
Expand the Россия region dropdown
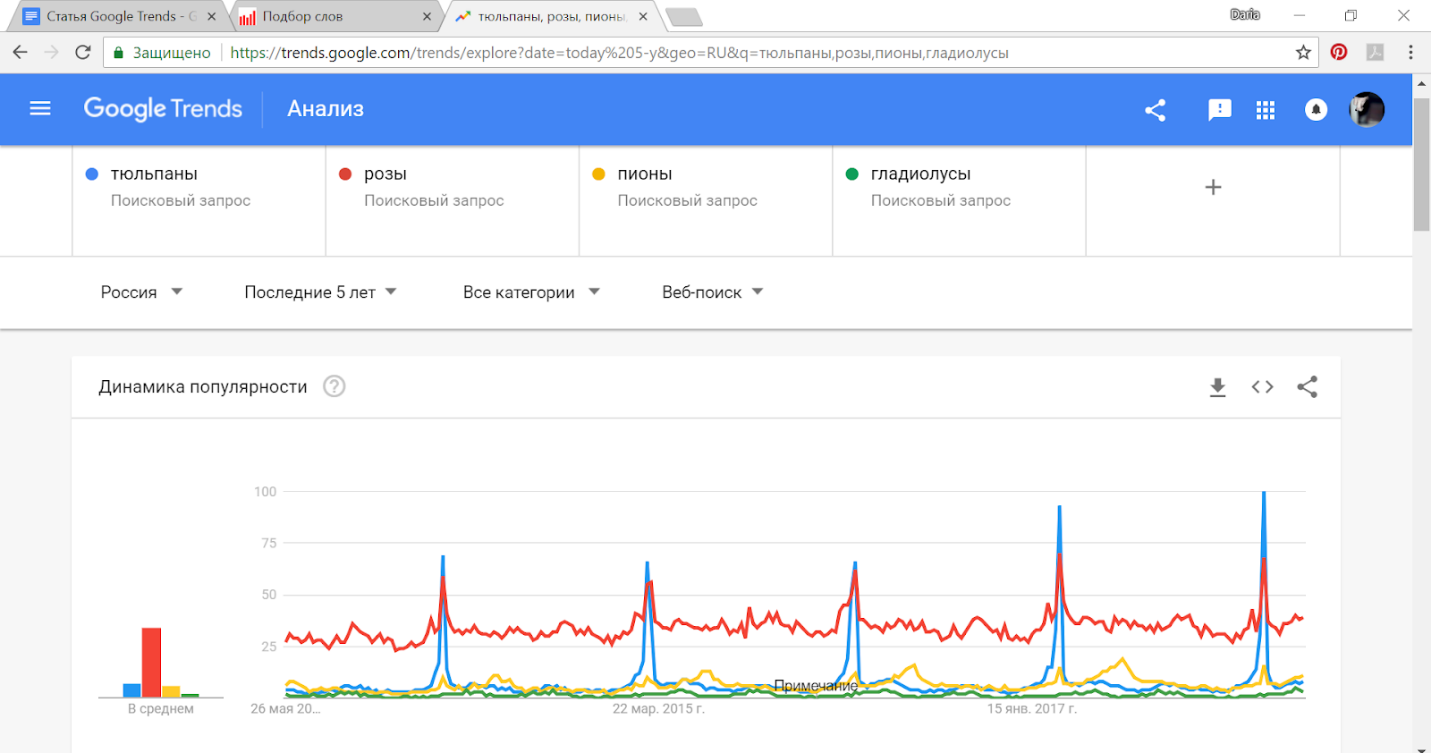pos(142,292)
